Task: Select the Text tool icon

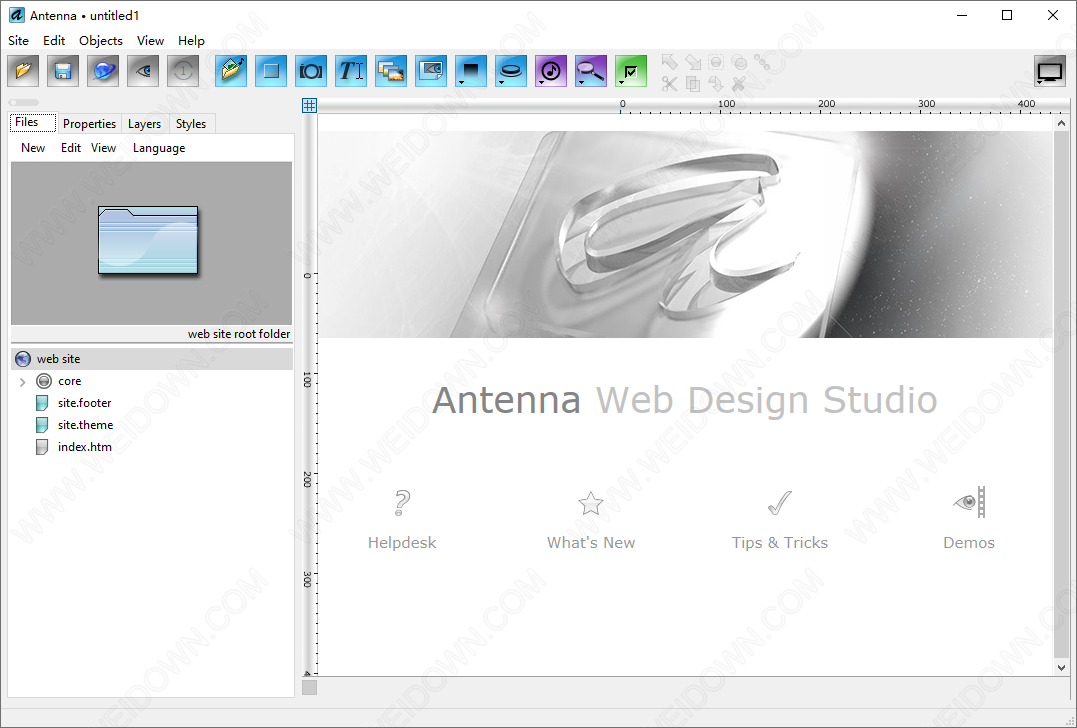Action: coord(351,71)
